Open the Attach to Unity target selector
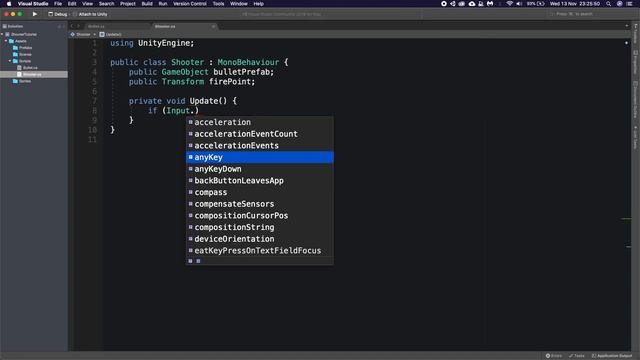Image resolution: width=640 pixels, height=360 pixels. [x=90, y=14]
